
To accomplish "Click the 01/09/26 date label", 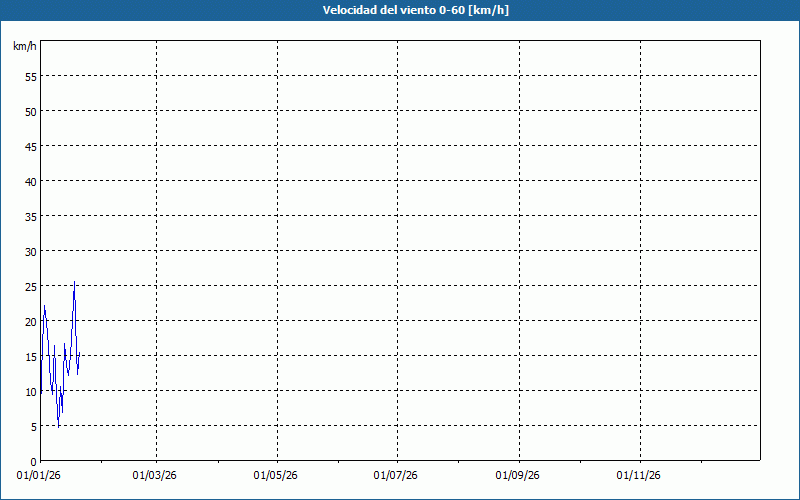I will click(519, 475).
